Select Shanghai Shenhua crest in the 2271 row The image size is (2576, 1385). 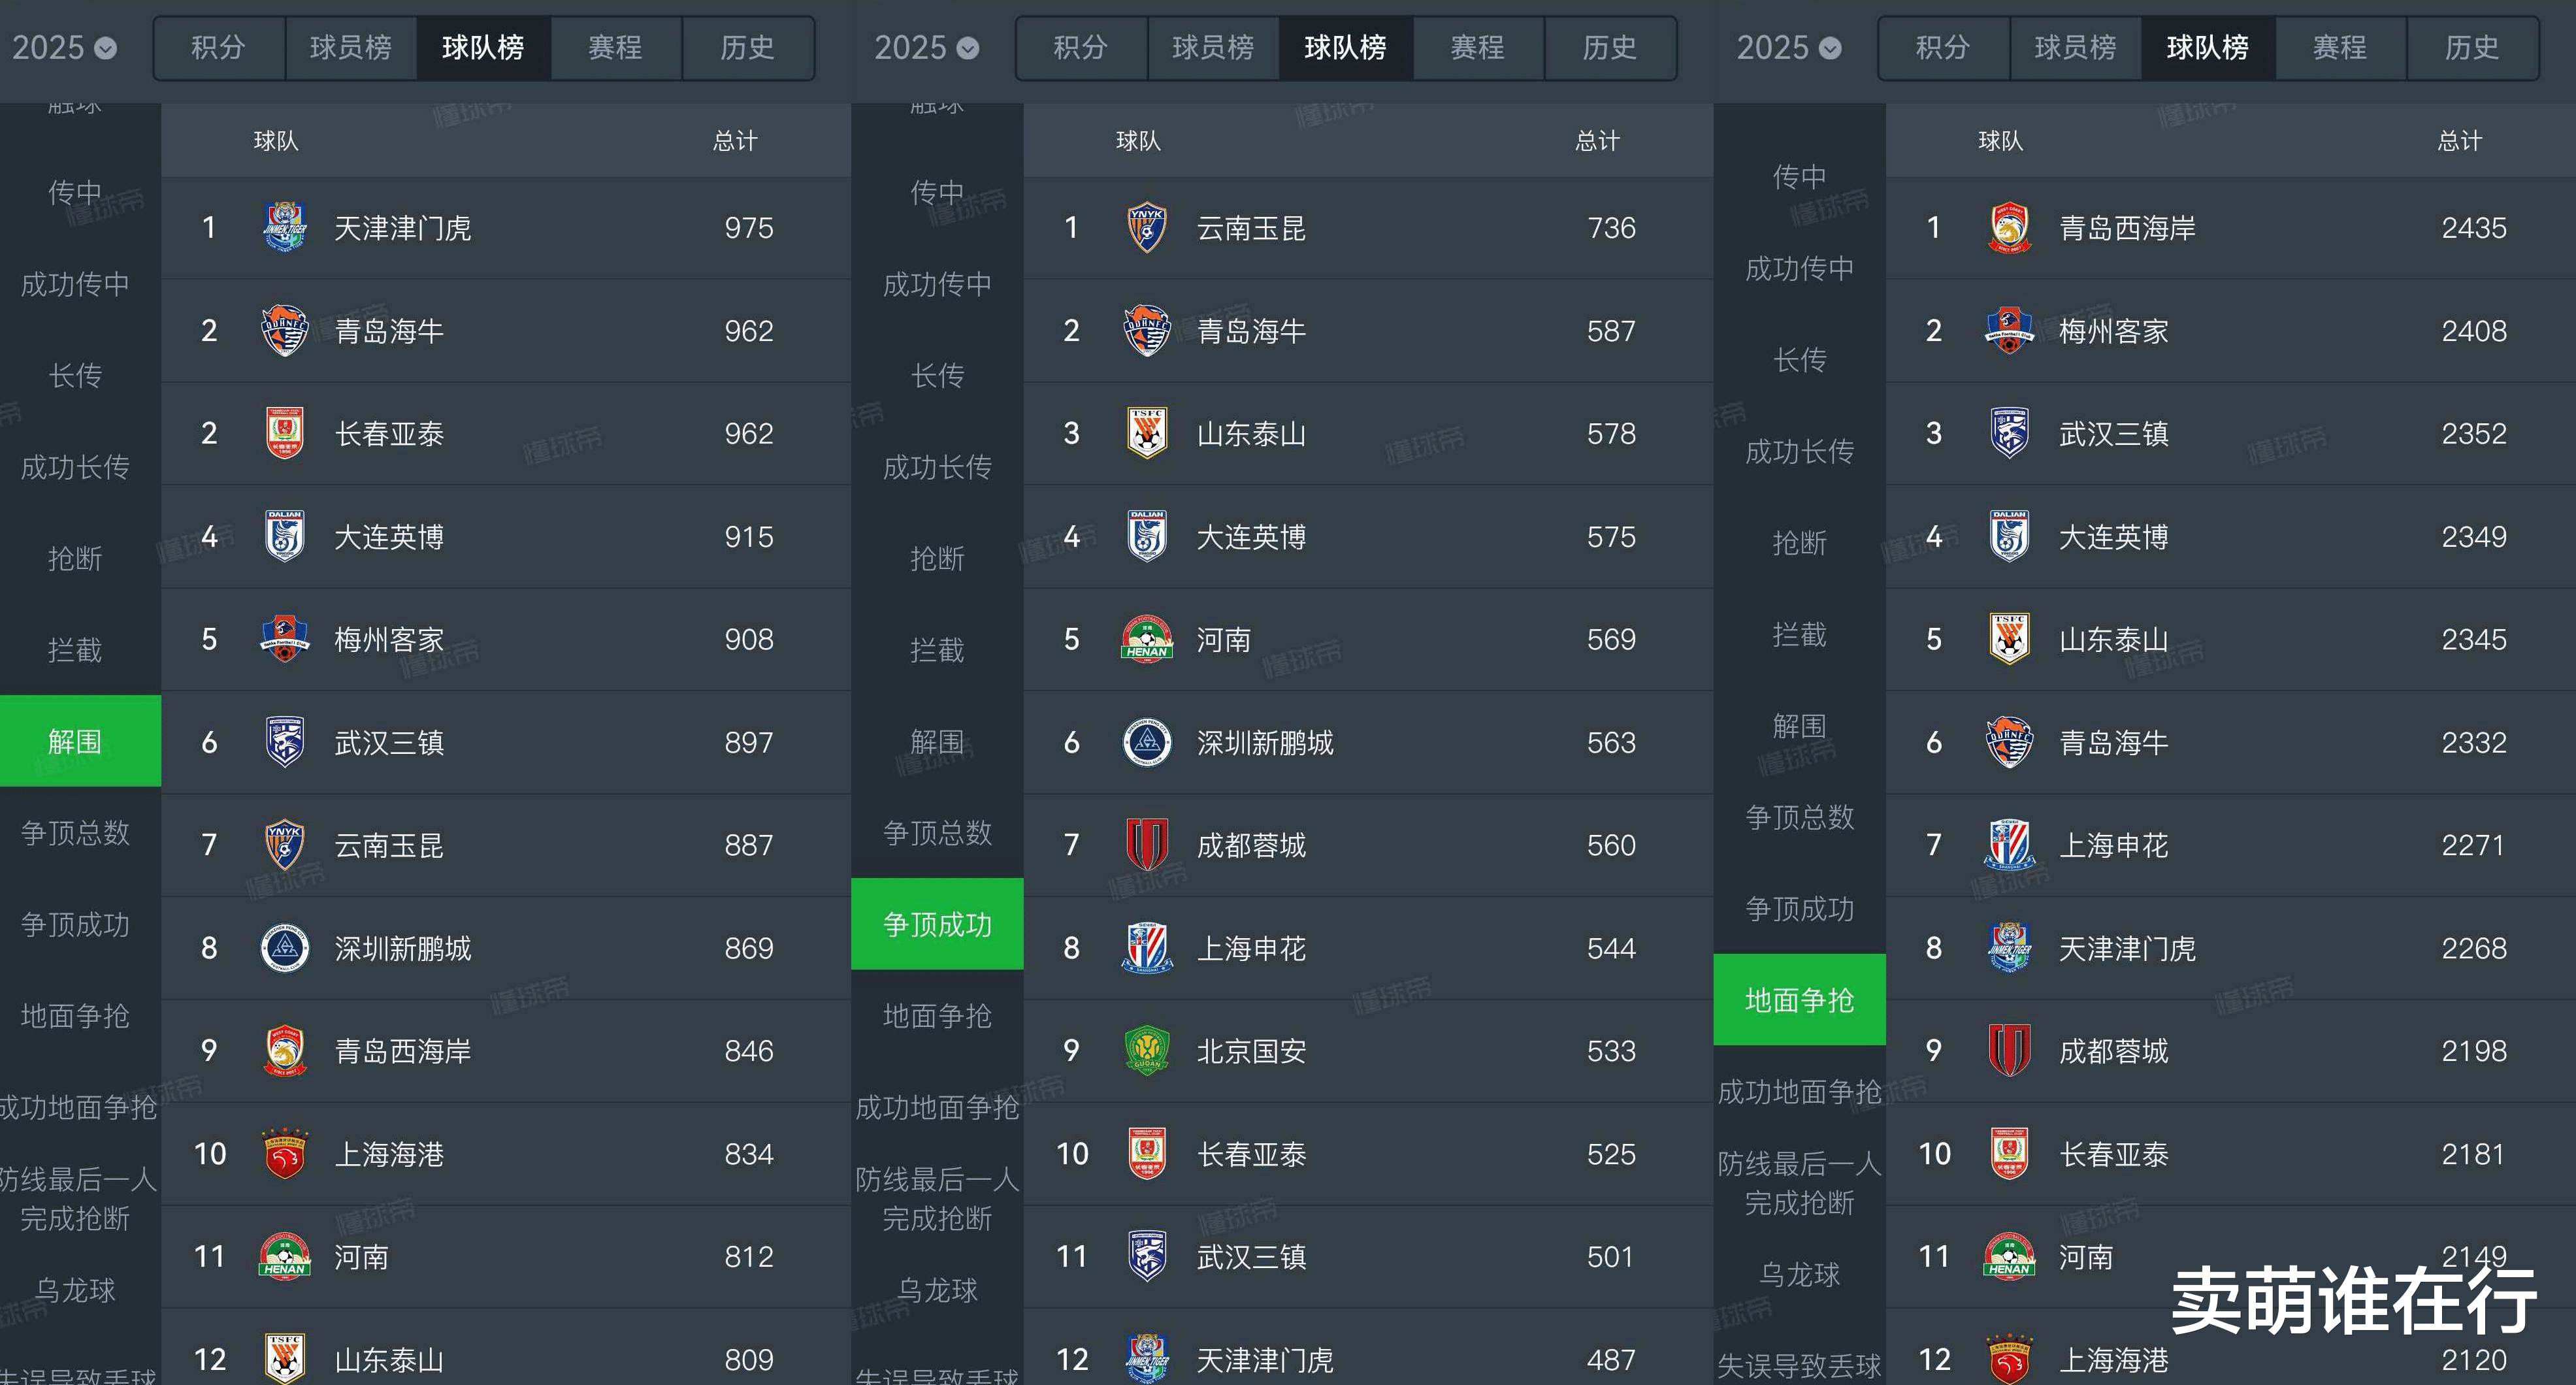click(x=2009, y=845)
